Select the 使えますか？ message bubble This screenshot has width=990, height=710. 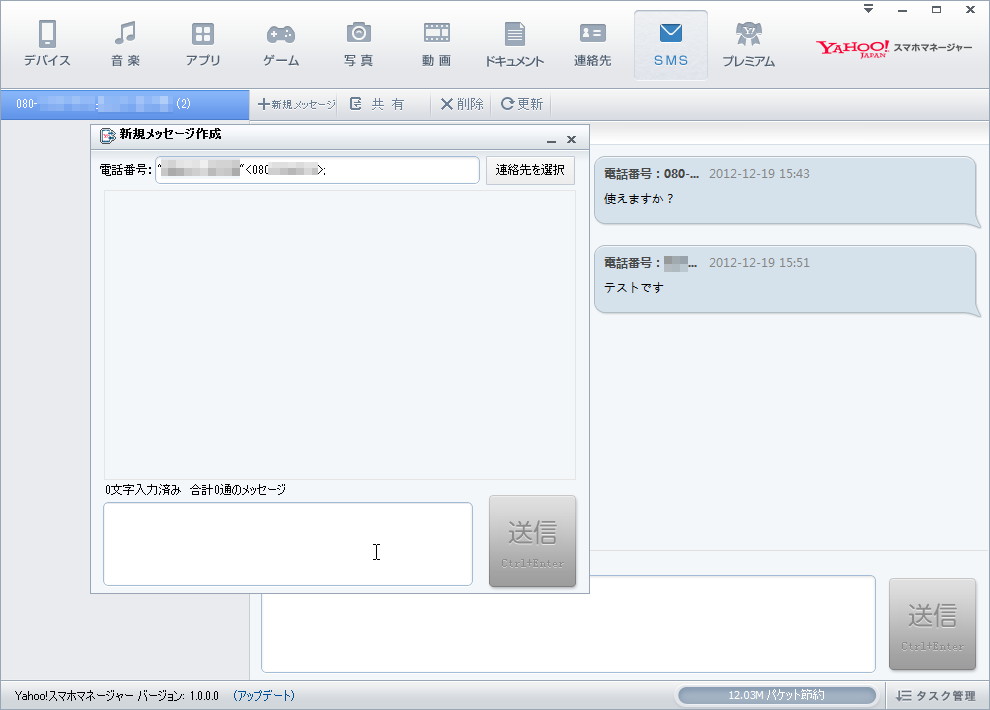point(786,192)
